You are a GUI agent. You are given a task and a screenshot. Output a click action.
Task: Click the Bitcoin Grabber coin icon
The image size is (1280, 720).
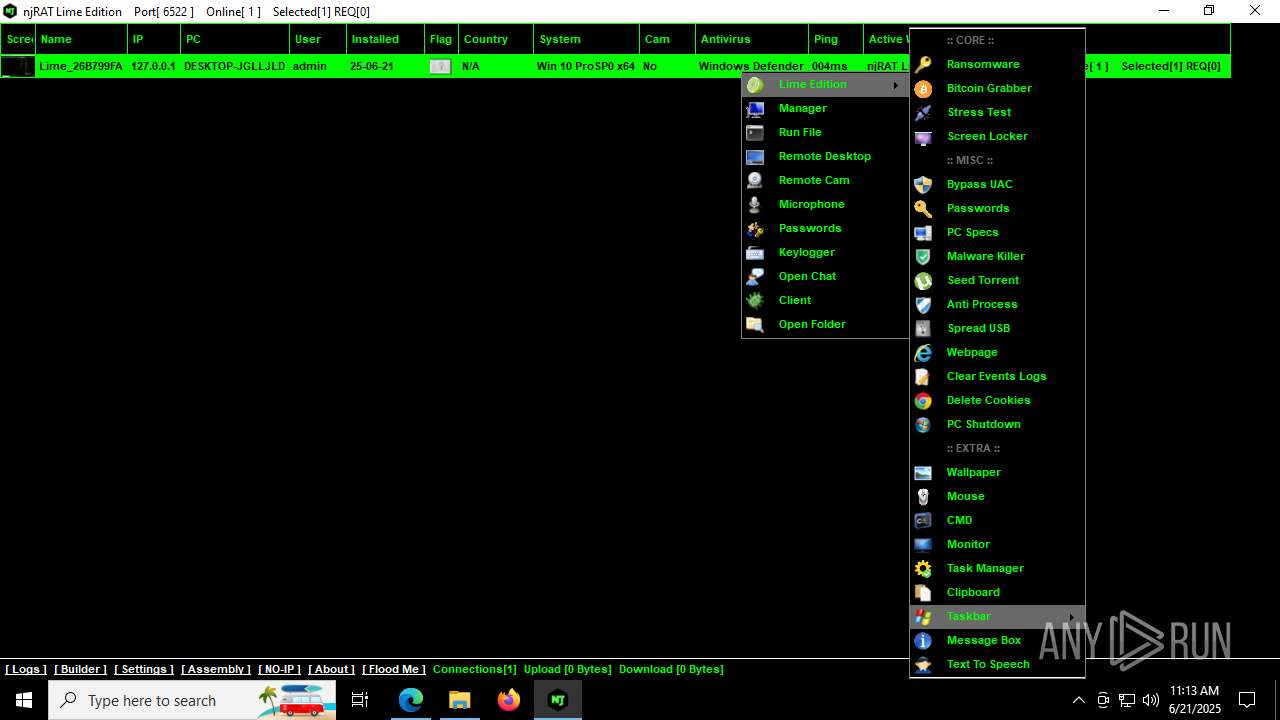923,88
